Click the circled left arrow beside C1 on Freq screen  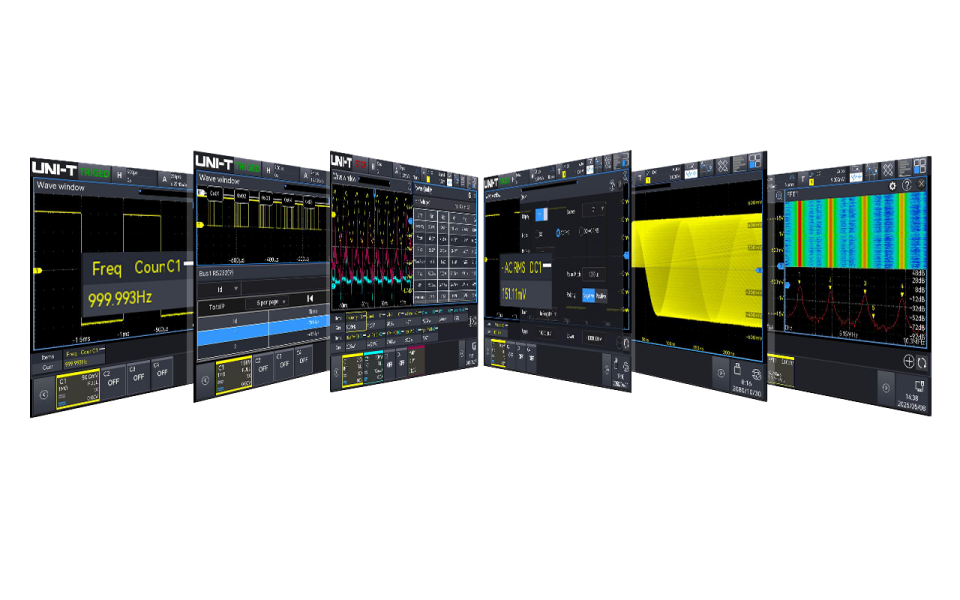[x=43, y=395]
